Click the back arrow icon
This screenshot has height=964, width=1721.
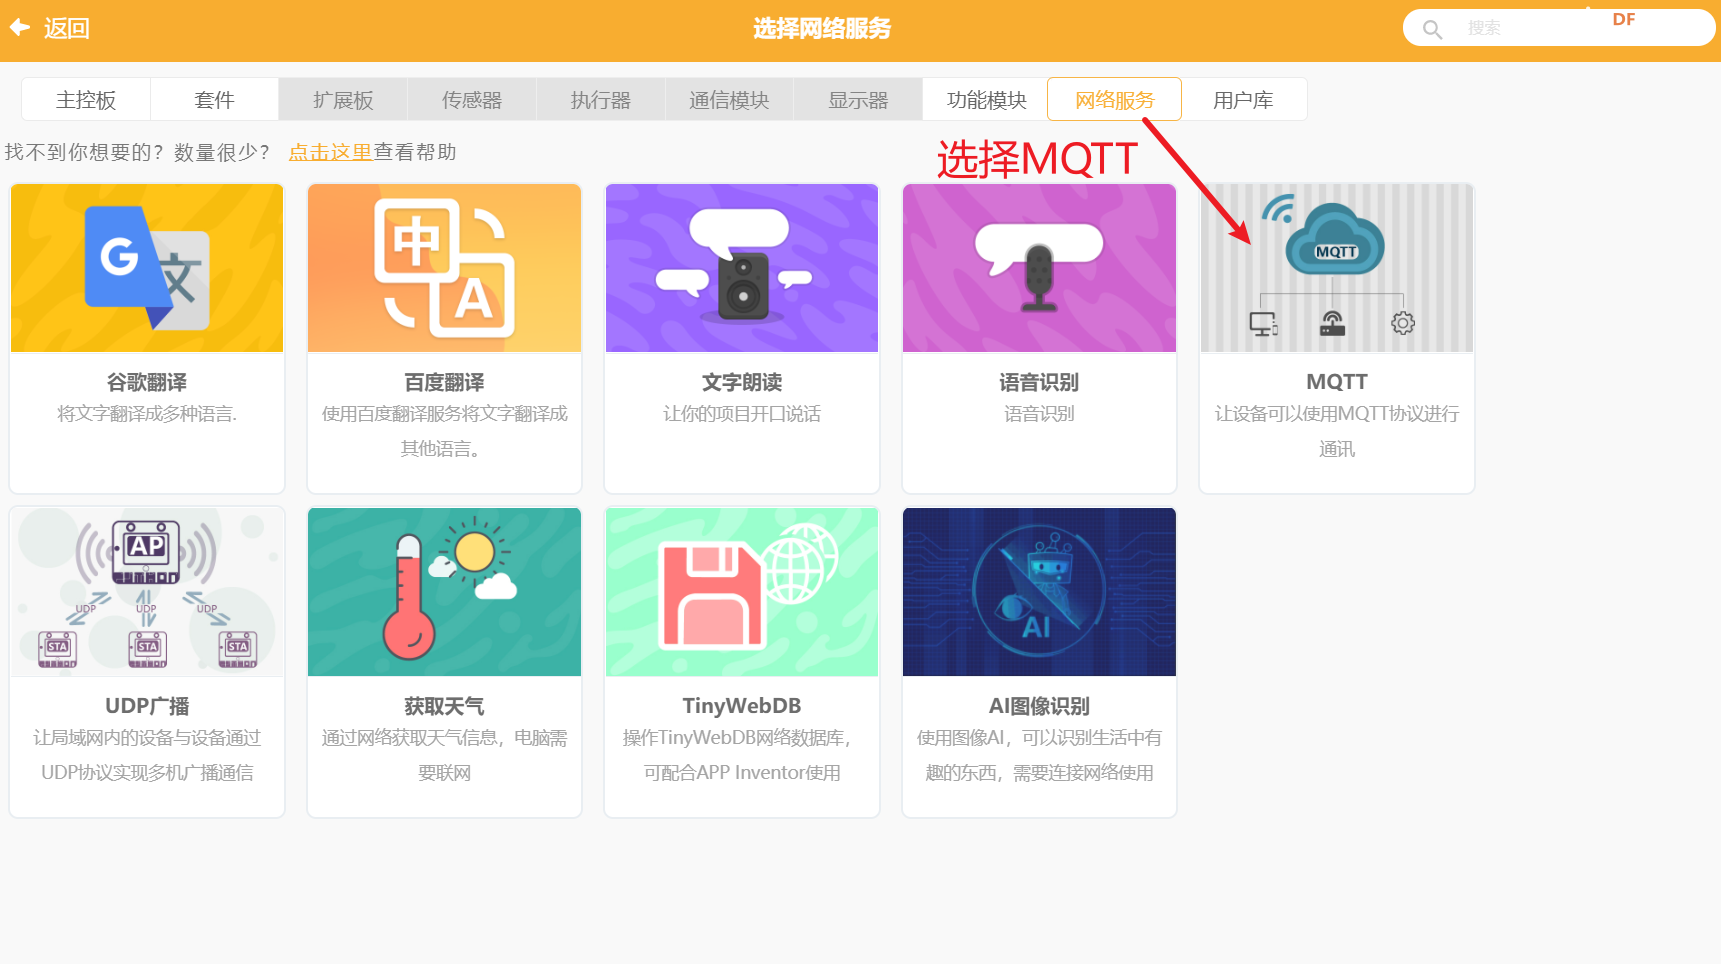pyautogui.click(x=20, y=28)
